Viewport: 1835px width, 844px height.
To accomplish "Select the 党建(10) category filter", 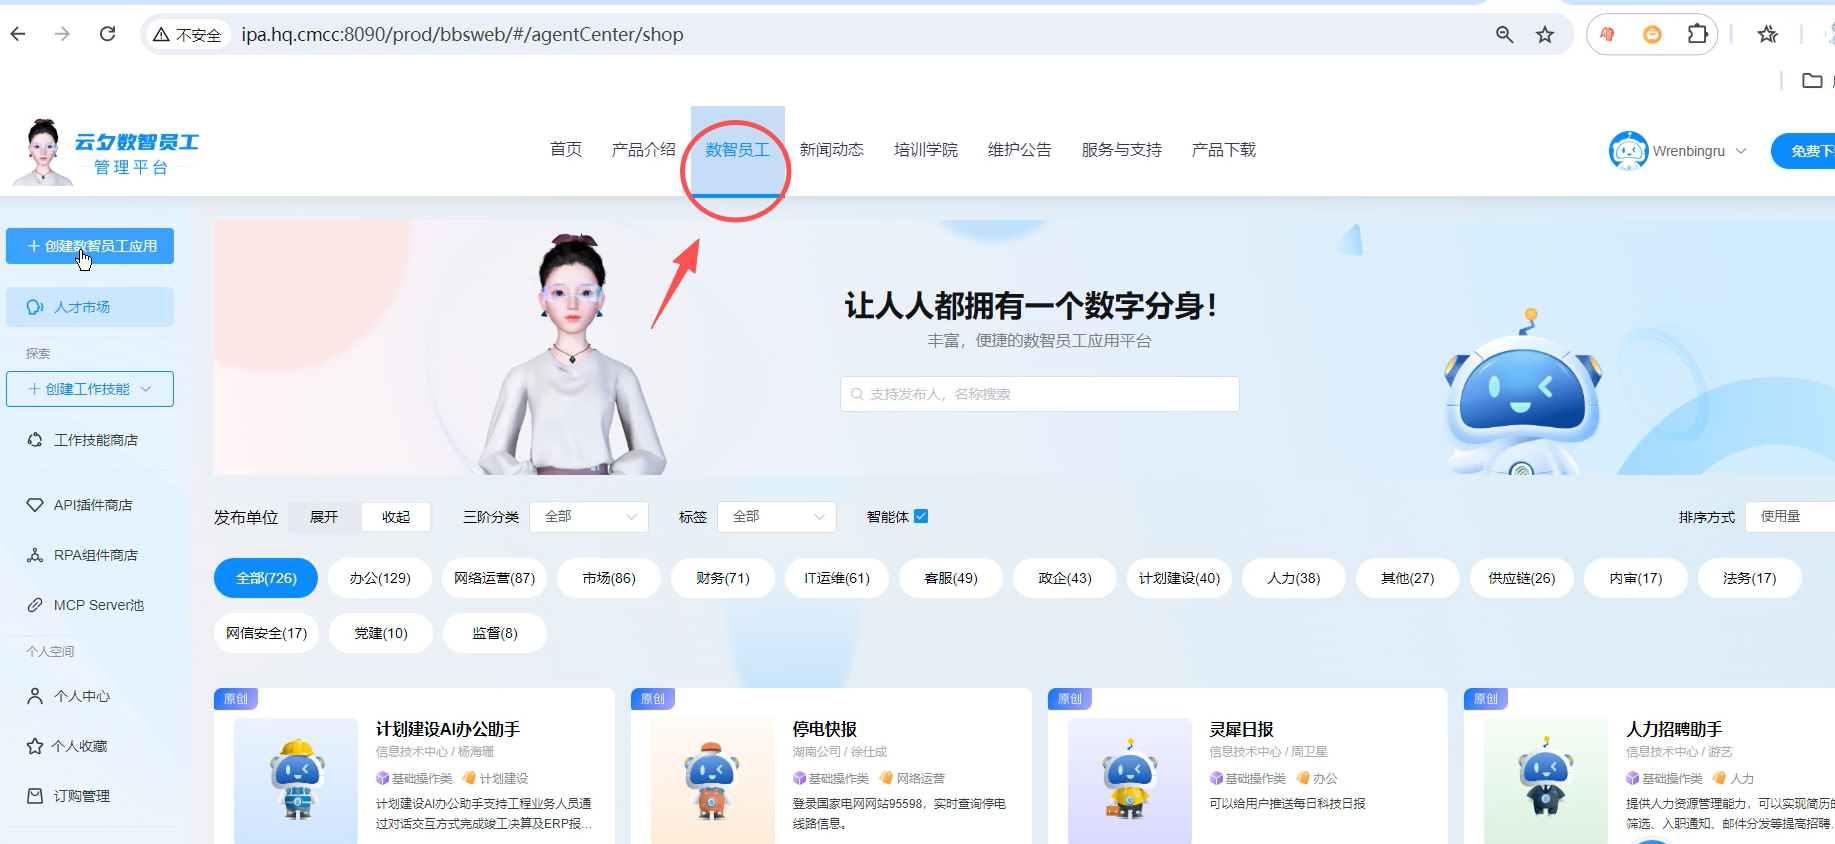I will point(381,633).
